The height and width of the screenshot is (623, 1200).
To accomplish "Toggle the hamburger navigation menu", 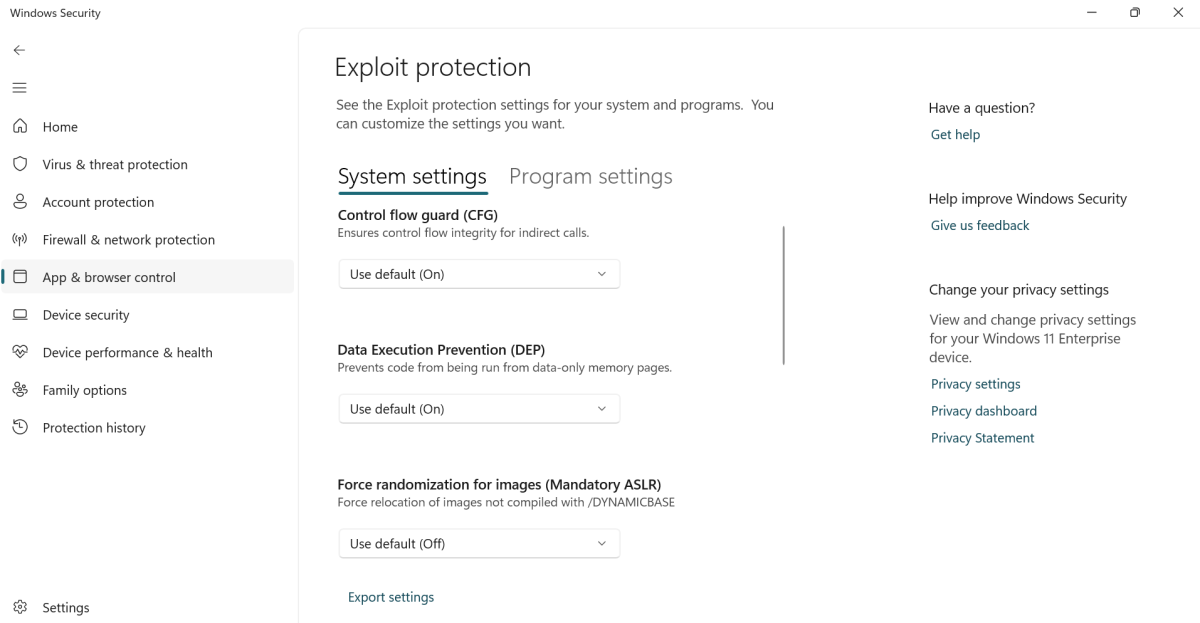I will click(19, 88).
